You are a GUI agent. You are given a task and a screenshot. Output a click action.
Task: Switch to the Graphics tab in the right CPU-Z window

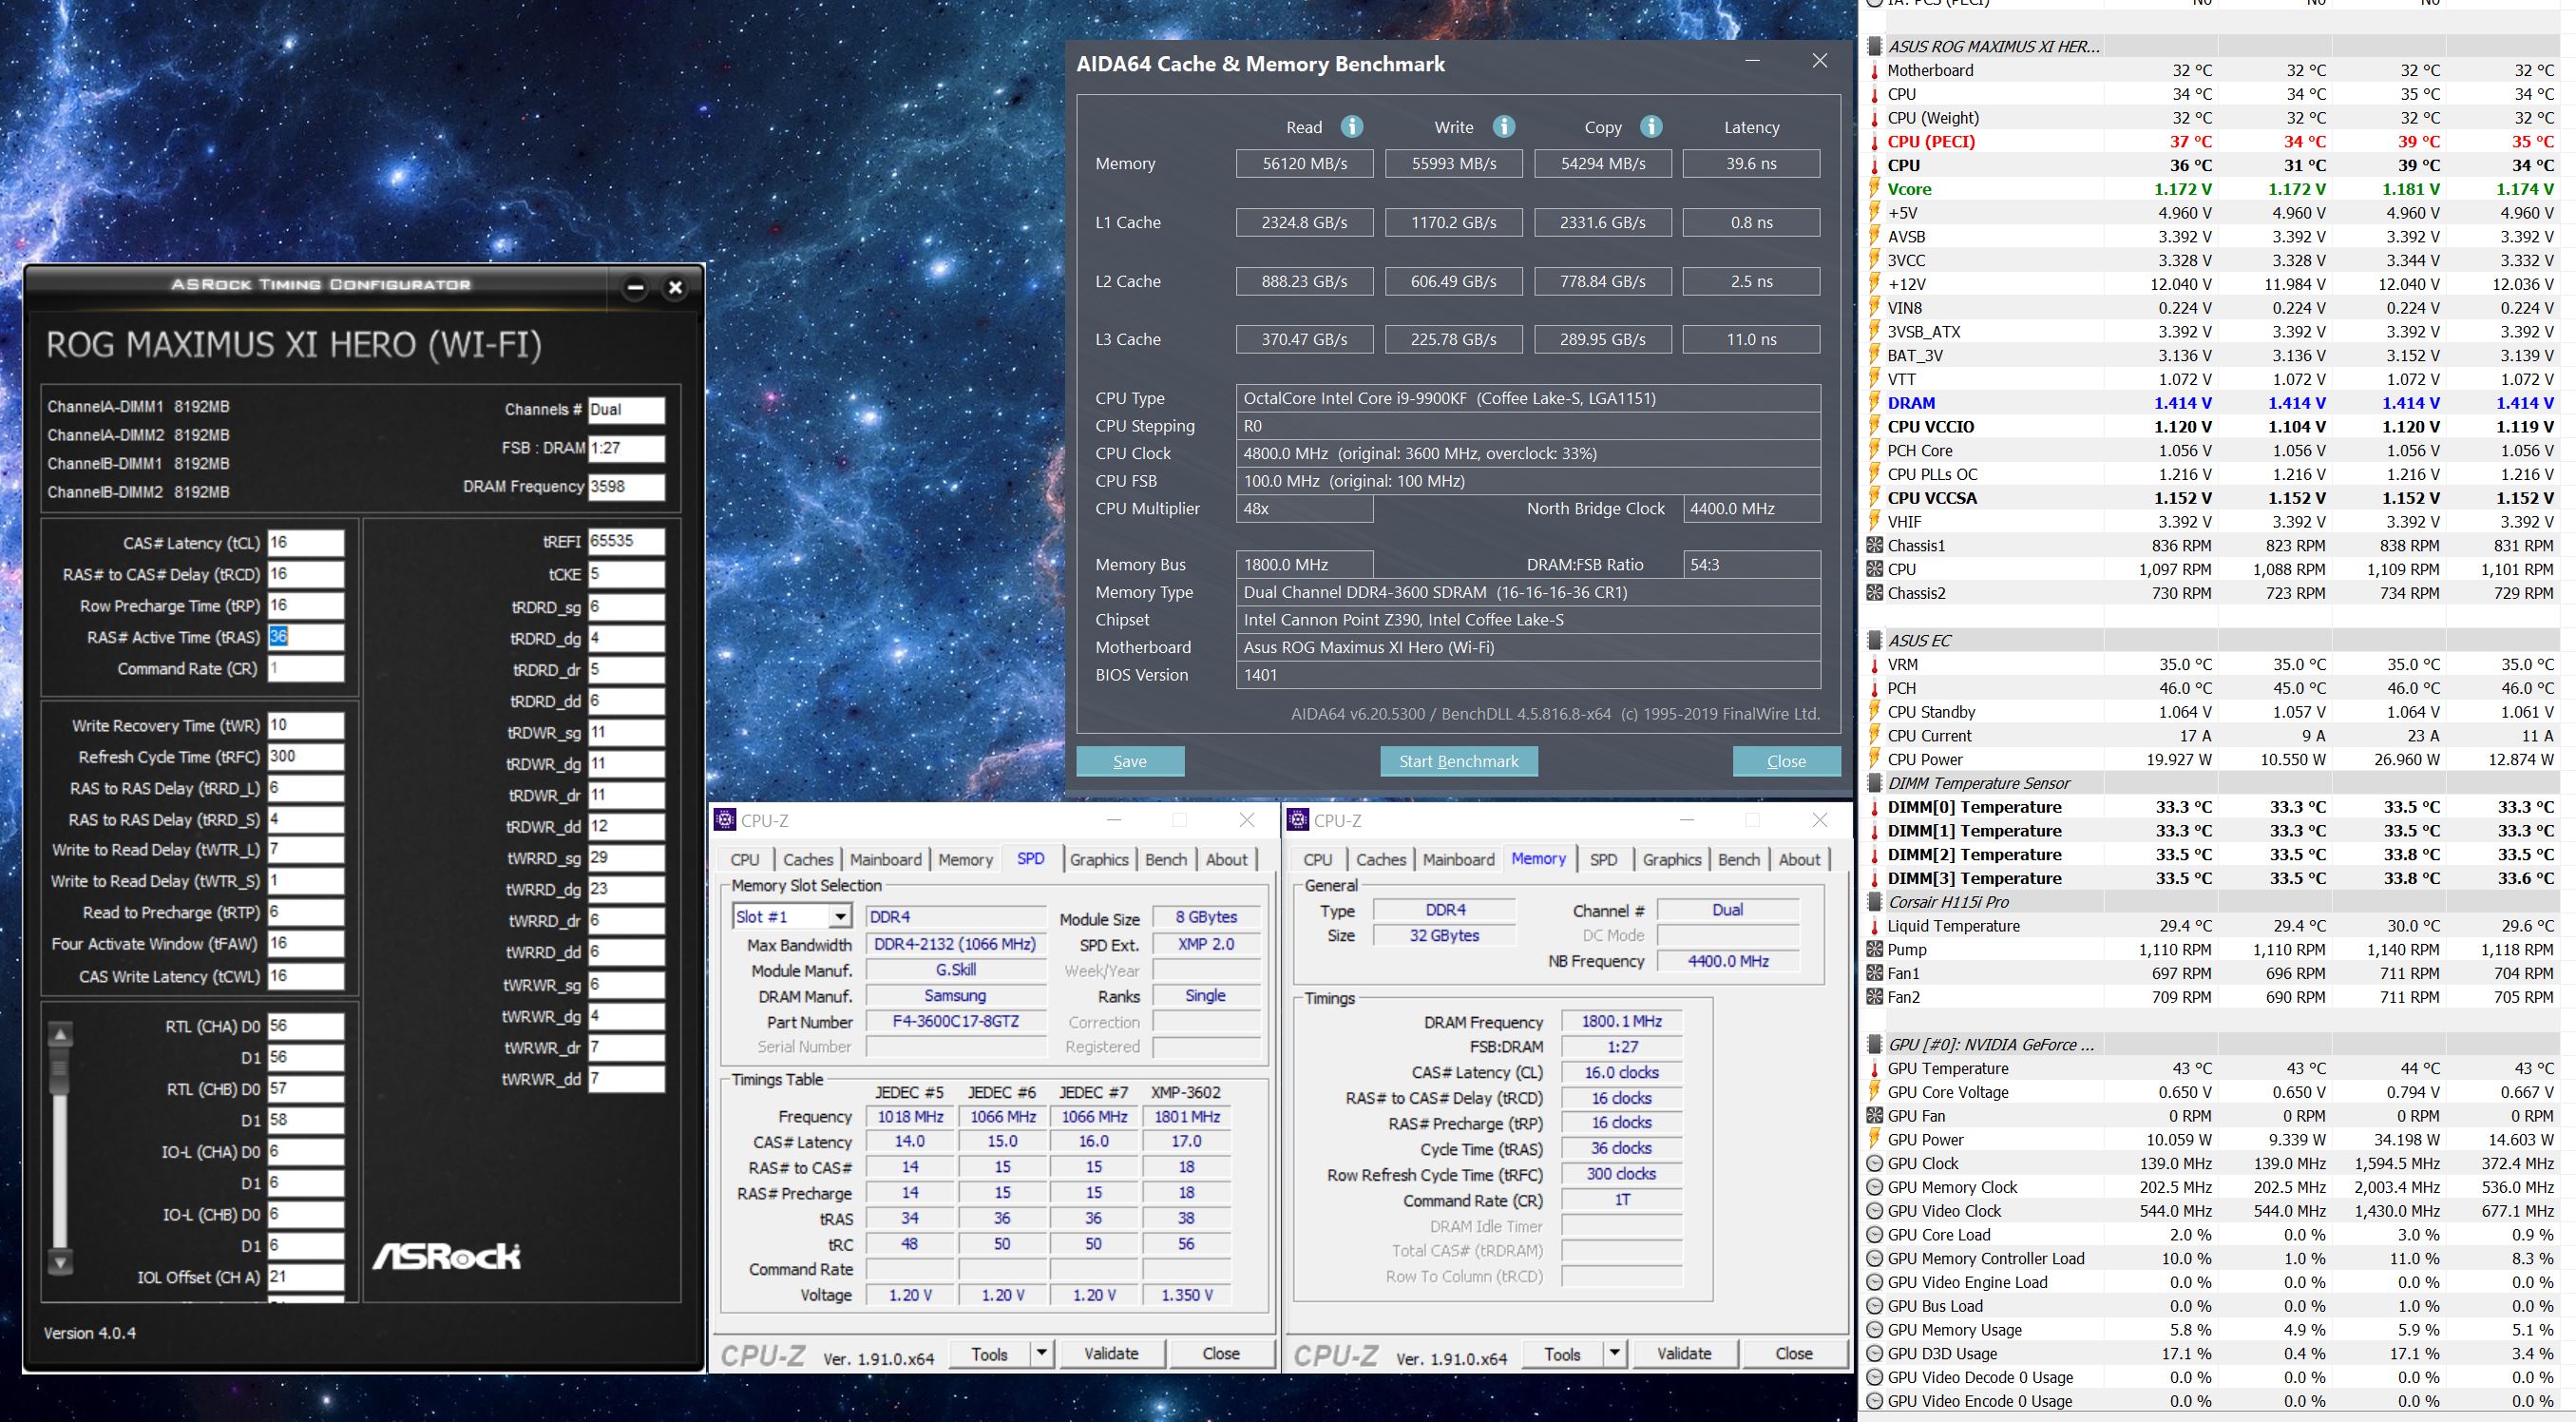click(1671, 860)
